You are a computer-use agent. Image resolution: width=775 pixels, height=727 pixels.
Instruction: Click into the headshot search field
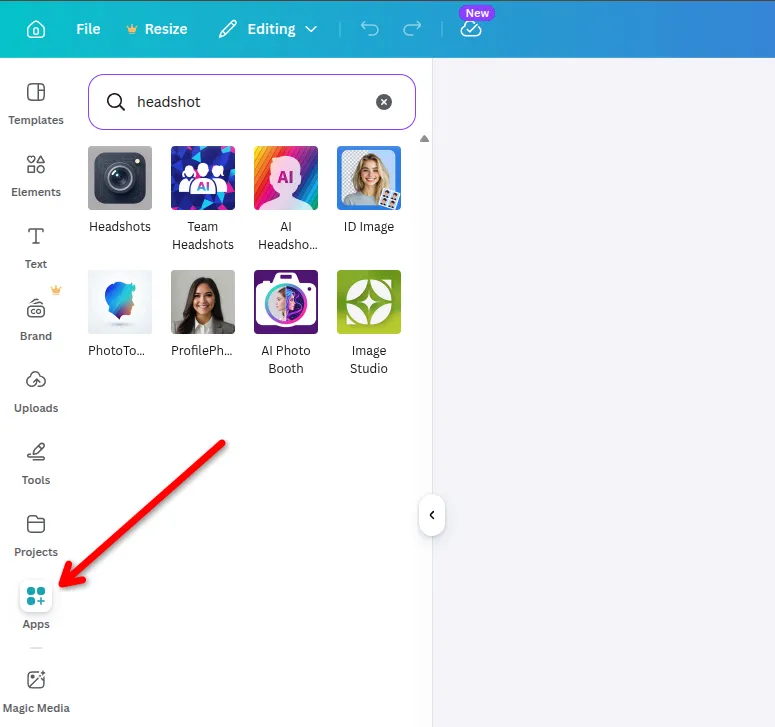[x=252, y=102]
